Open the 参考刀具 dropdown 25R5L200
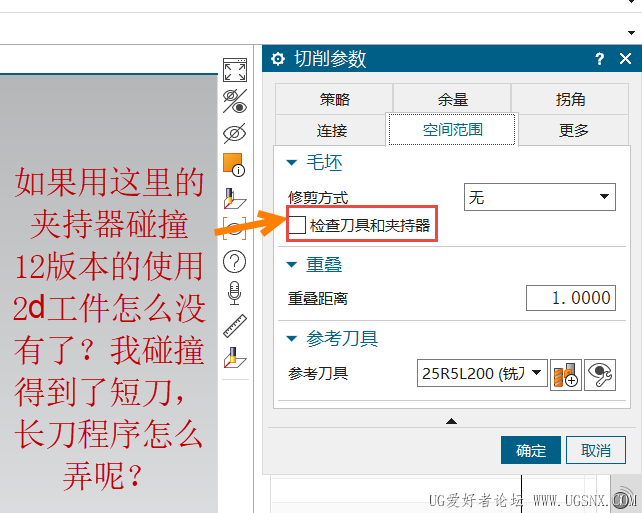The height and width of the screenshot is (513, 642). click(x=482, y=373)
